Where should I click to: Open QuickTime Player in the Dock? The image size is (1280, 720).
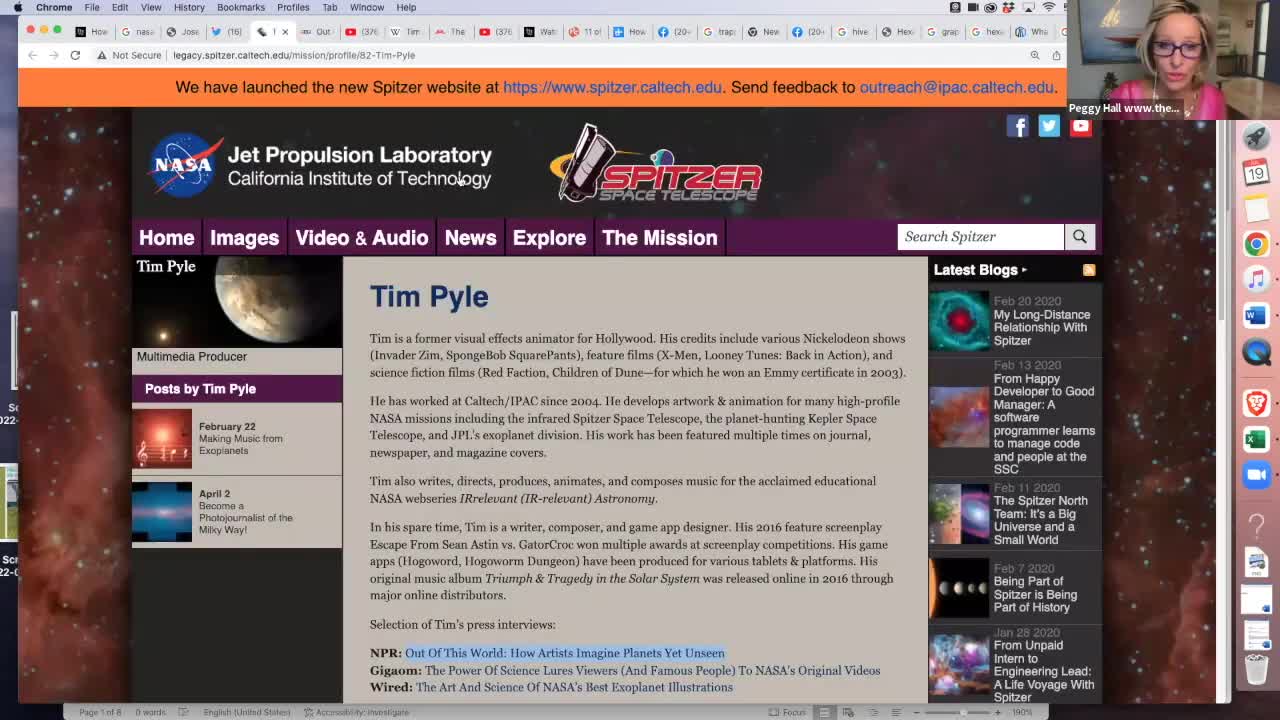click(x=1256, y=352)
